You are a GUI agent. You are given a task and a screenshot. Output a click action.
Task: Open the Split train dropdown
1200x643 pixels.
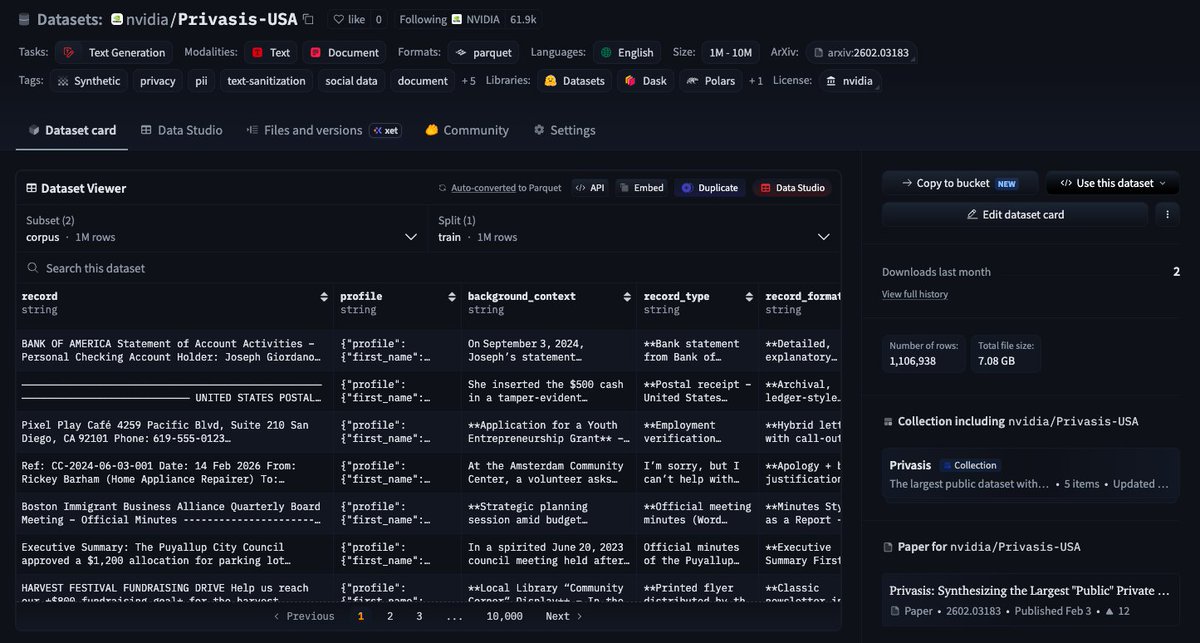[x=634, y=228]
